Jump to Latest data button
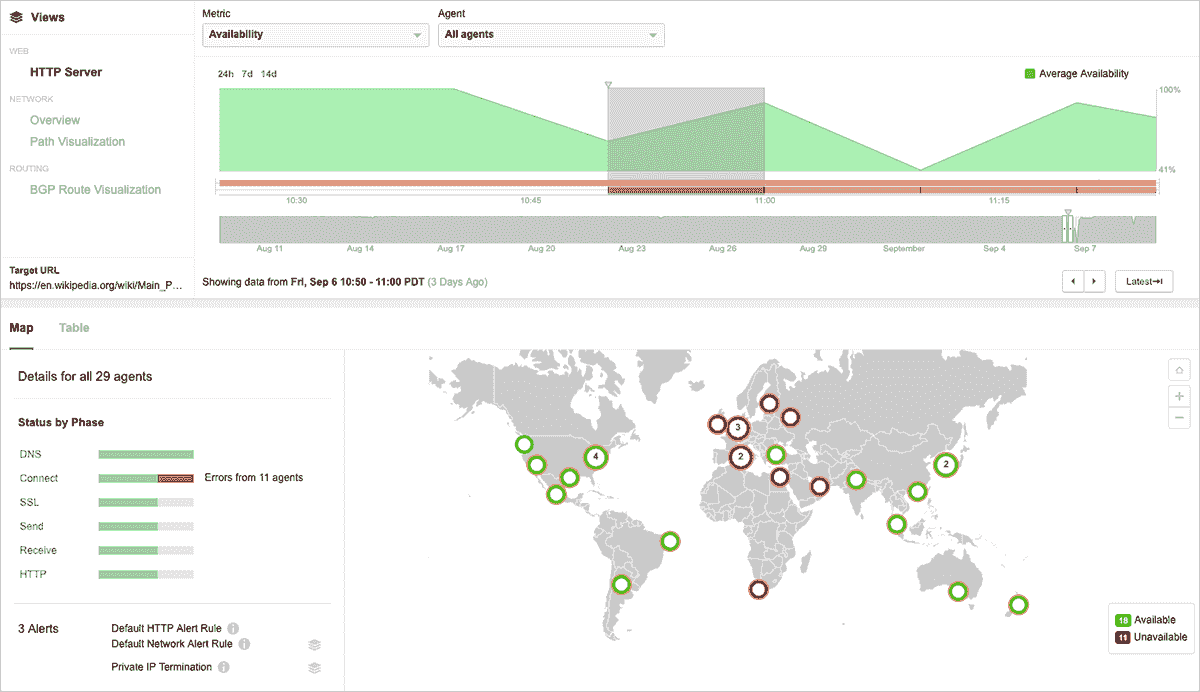Screen dimensions: 1200x692 1142,282
